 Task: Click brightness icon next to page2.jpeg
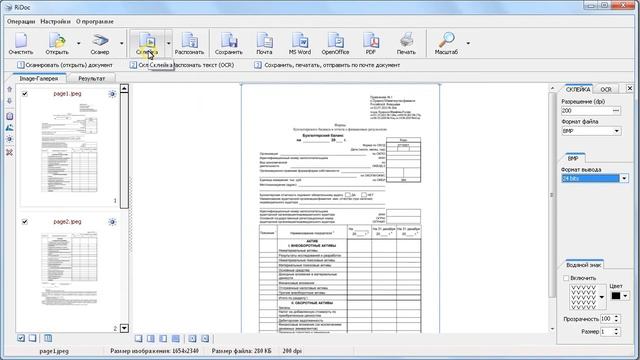pyautogui.click(x=112, y=222)
